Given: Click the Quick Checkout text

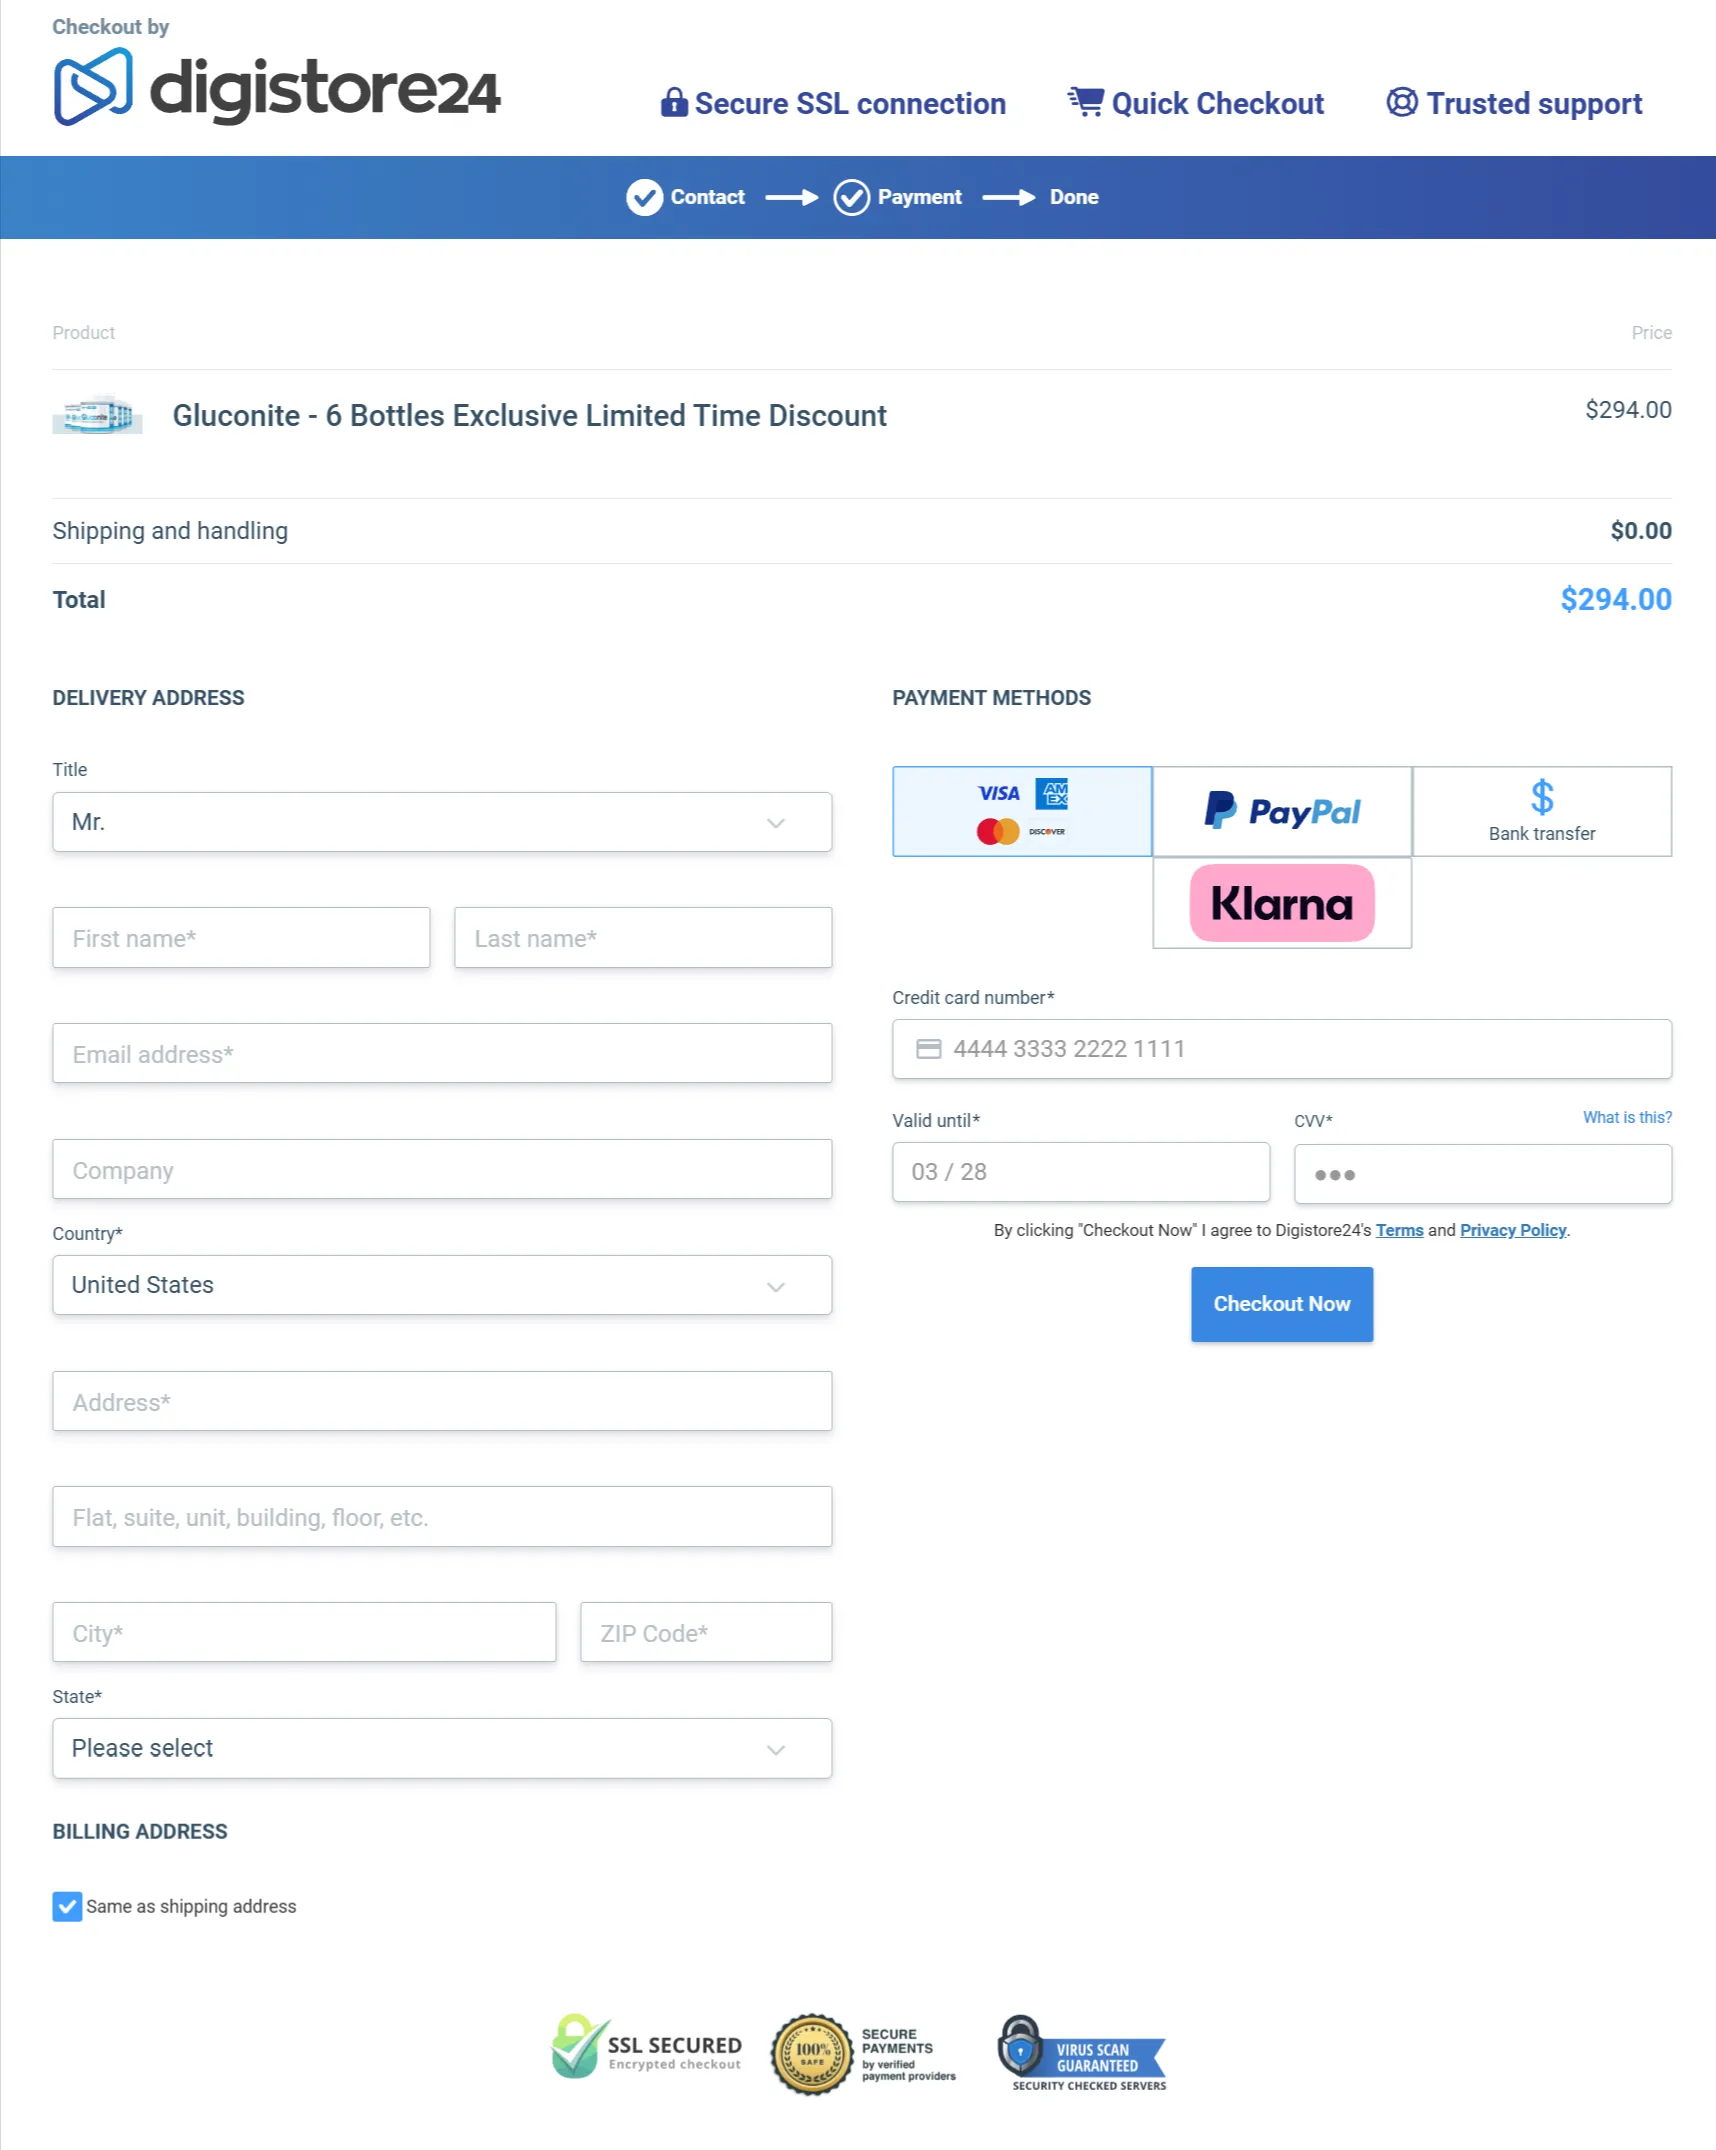Looking at the screenshot, I should click(x=1217, y=103).
